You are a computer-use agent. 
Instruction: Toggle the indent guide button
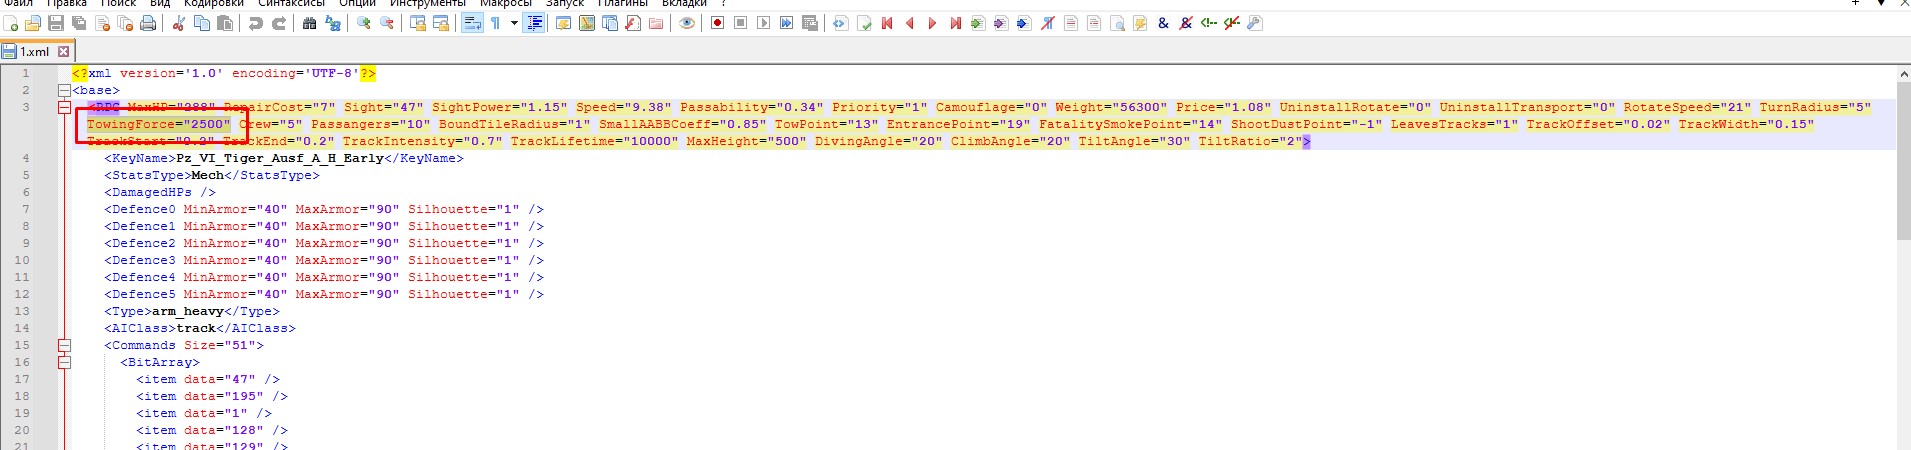(535, 23)
